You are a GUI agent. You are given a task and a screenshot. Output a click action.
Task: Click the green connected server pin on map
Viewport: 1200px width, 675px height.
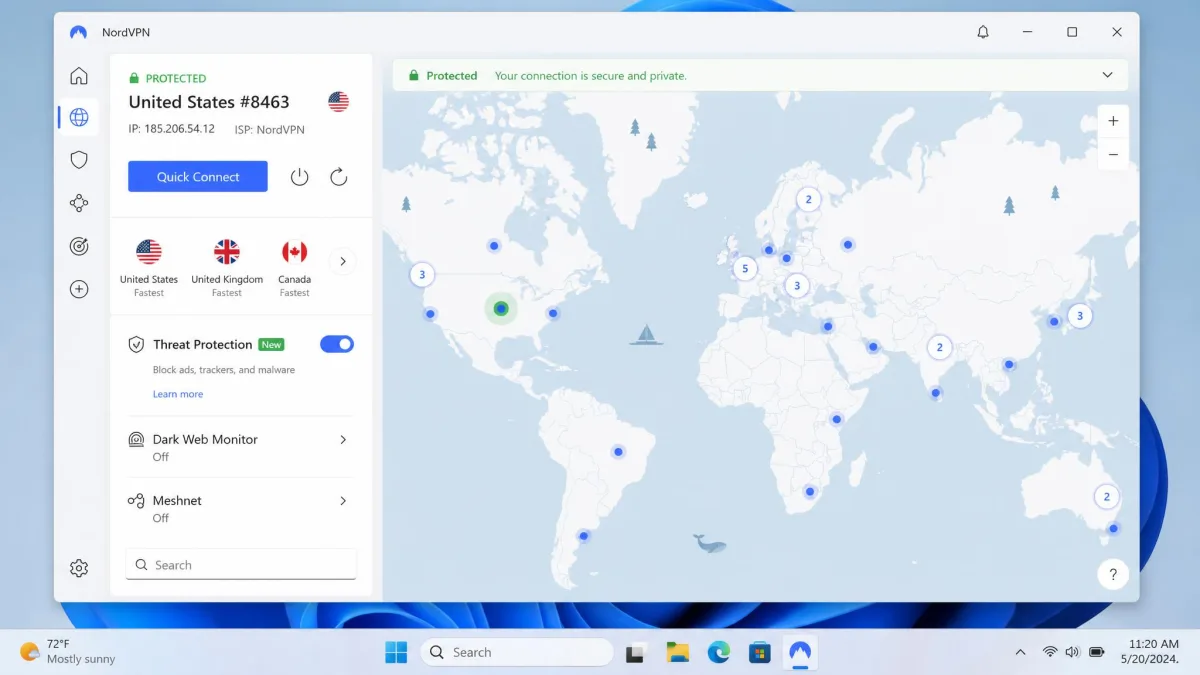coord(501,308)
